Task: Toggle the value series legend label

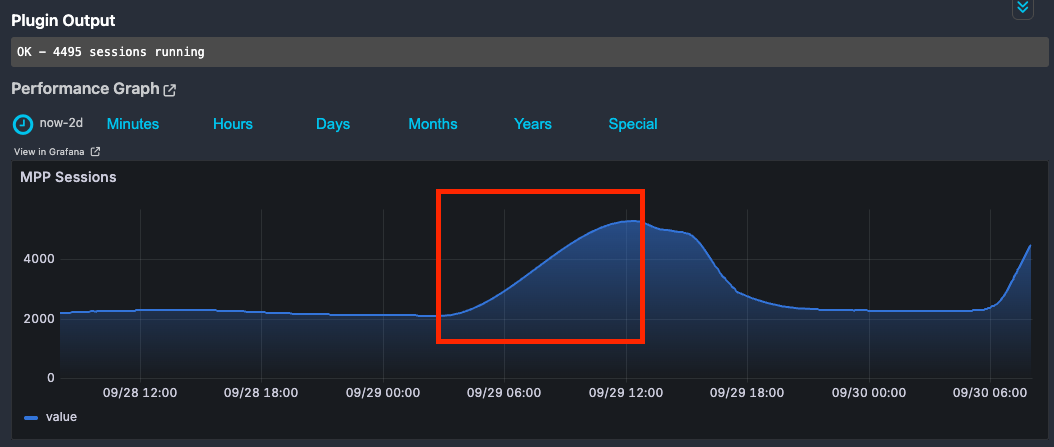Action: [x=61, y=417]
